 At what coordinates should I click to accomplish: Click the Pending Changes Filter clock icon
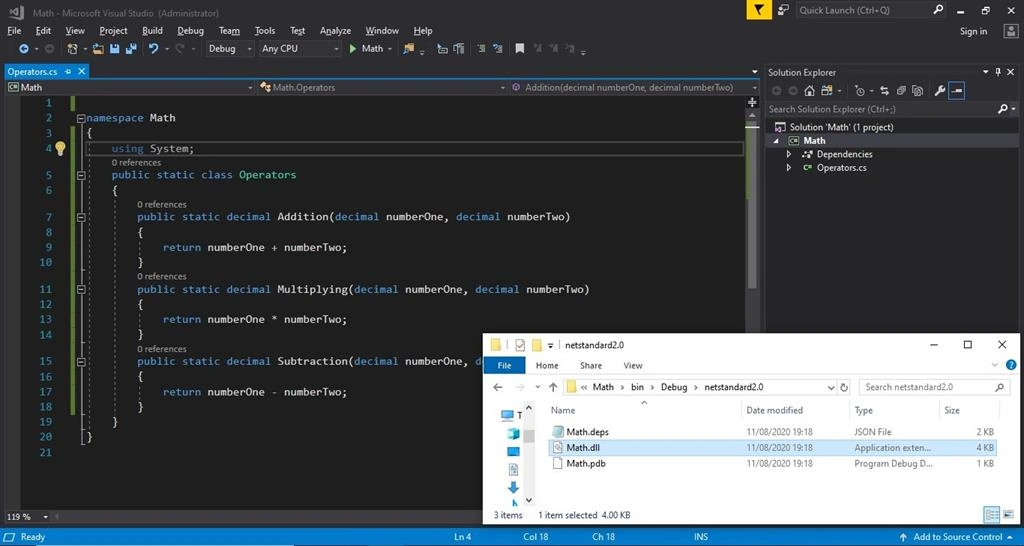pos(859,91)
